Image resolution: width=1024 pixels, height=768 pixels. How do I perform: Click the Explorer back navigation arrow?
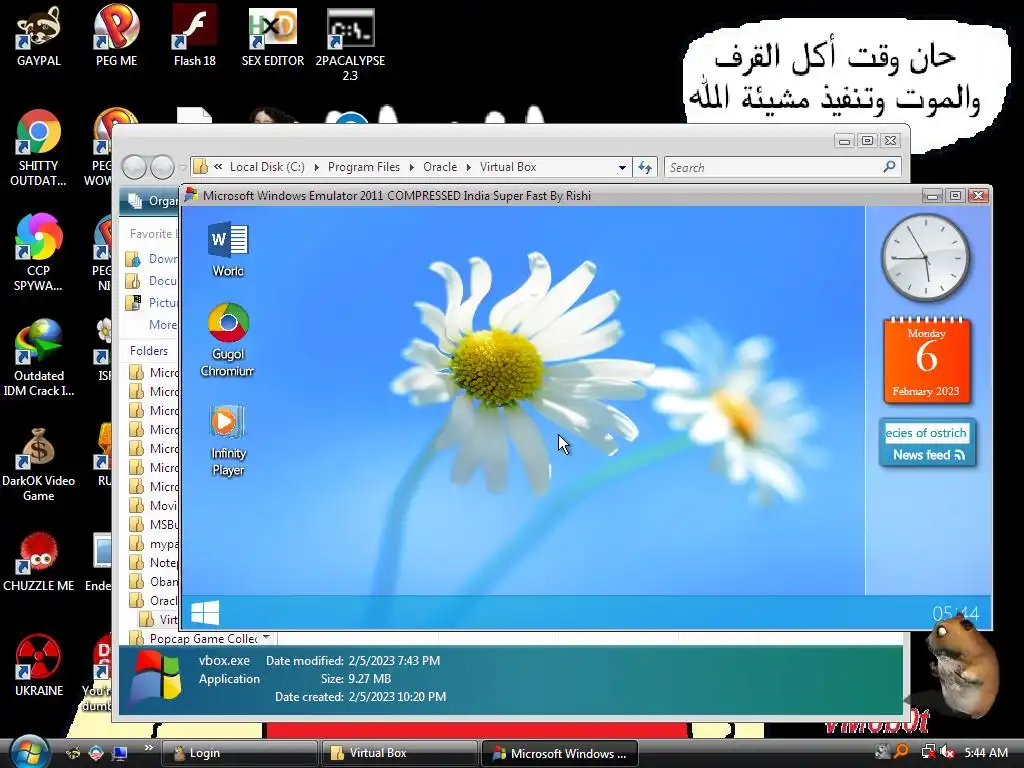[x=135, y=167]
